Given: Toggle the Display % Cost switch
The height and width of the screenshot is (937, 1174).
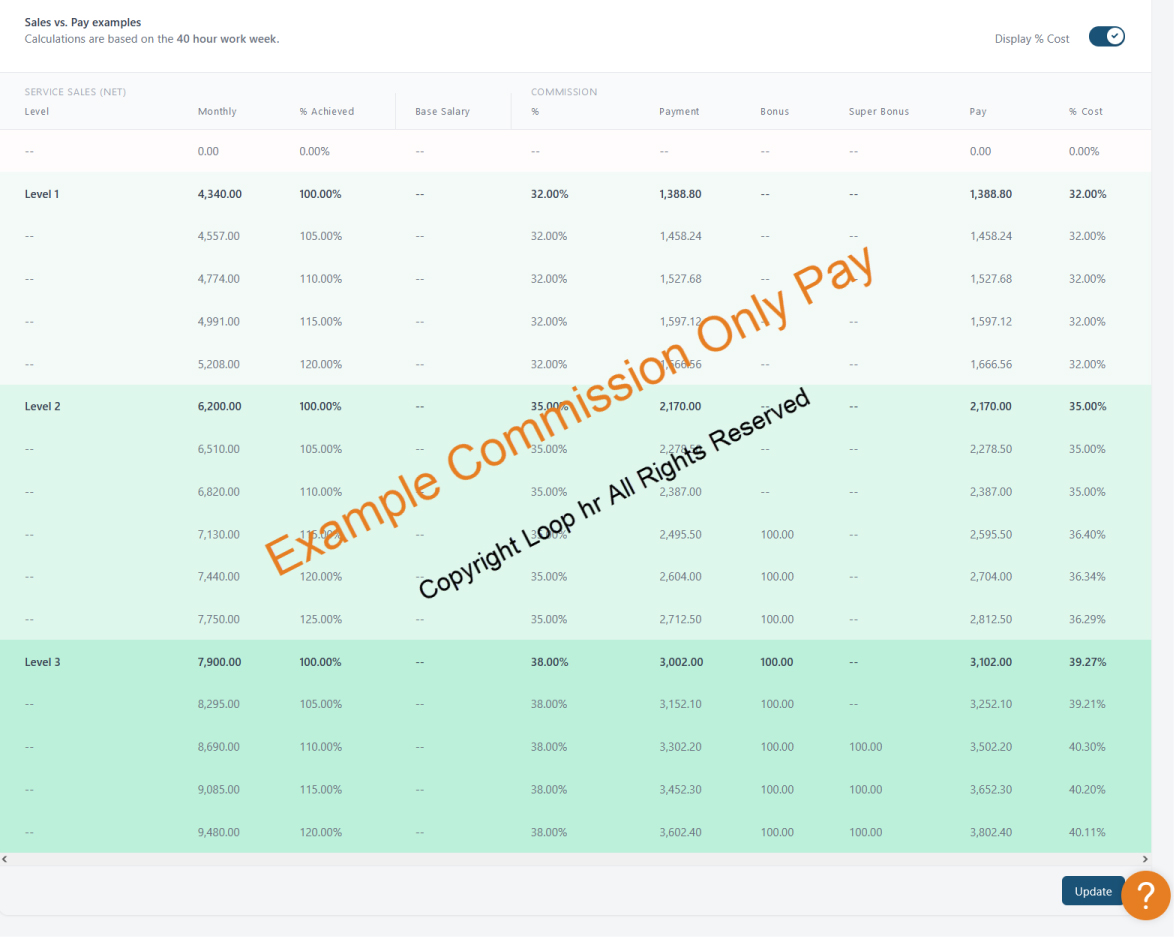Looking at the screenshot, I should (x=1107, y=37).
